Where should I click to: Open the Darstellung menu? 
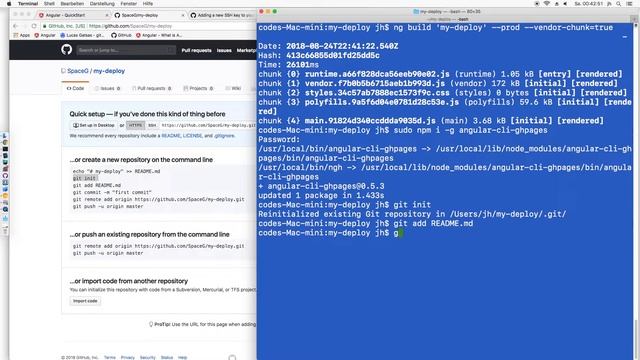point(102,3)
